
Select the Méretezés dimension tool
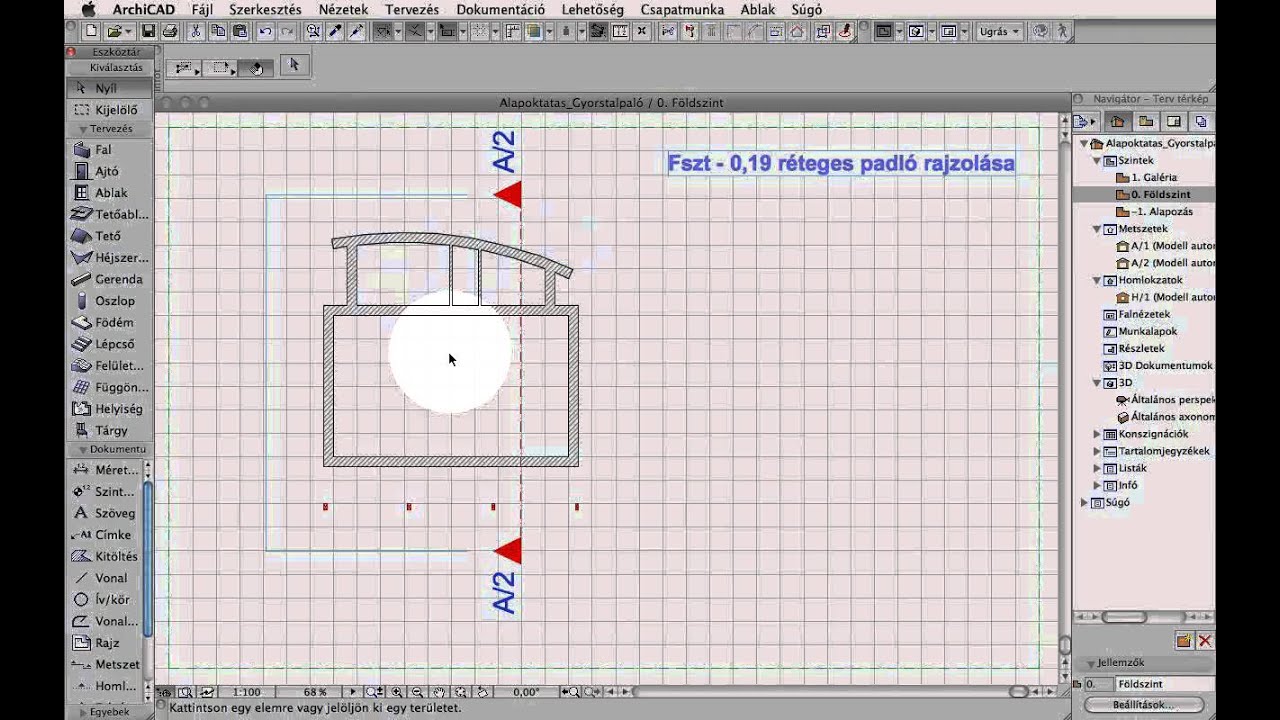pyautogui.click(x=106, y=470)
